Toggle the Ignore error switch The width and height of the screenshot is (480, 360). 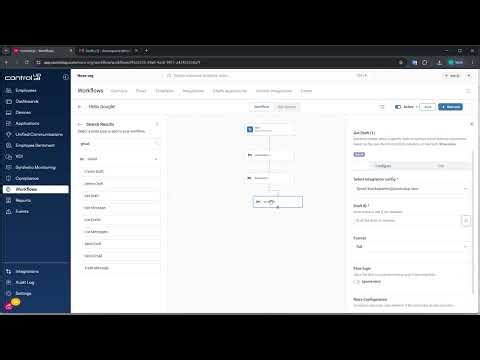356,282
